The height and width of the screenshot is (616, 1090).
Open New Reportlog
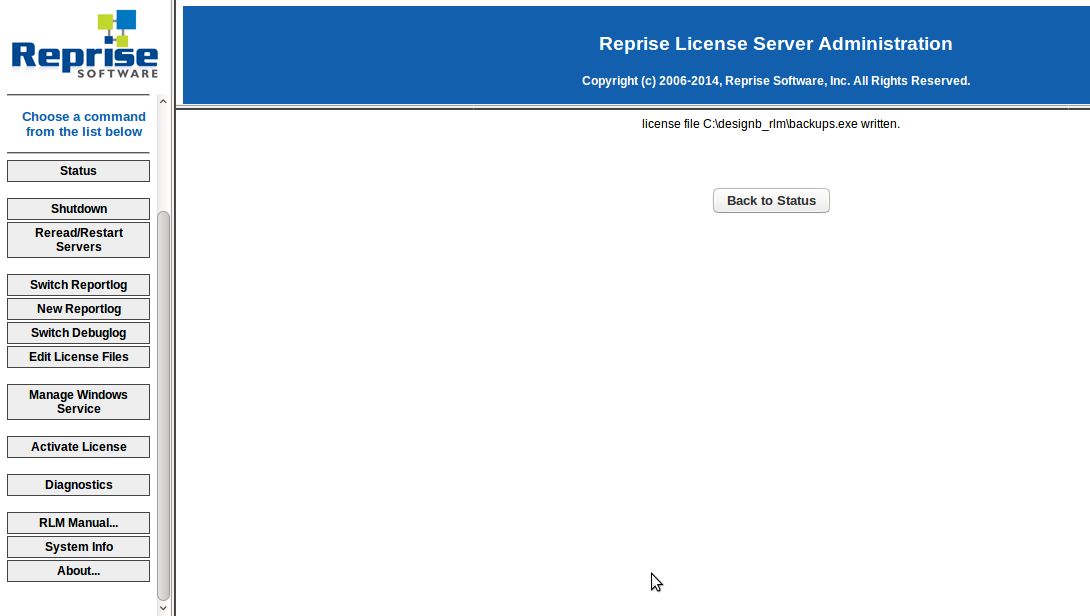(x=79, y=309)
